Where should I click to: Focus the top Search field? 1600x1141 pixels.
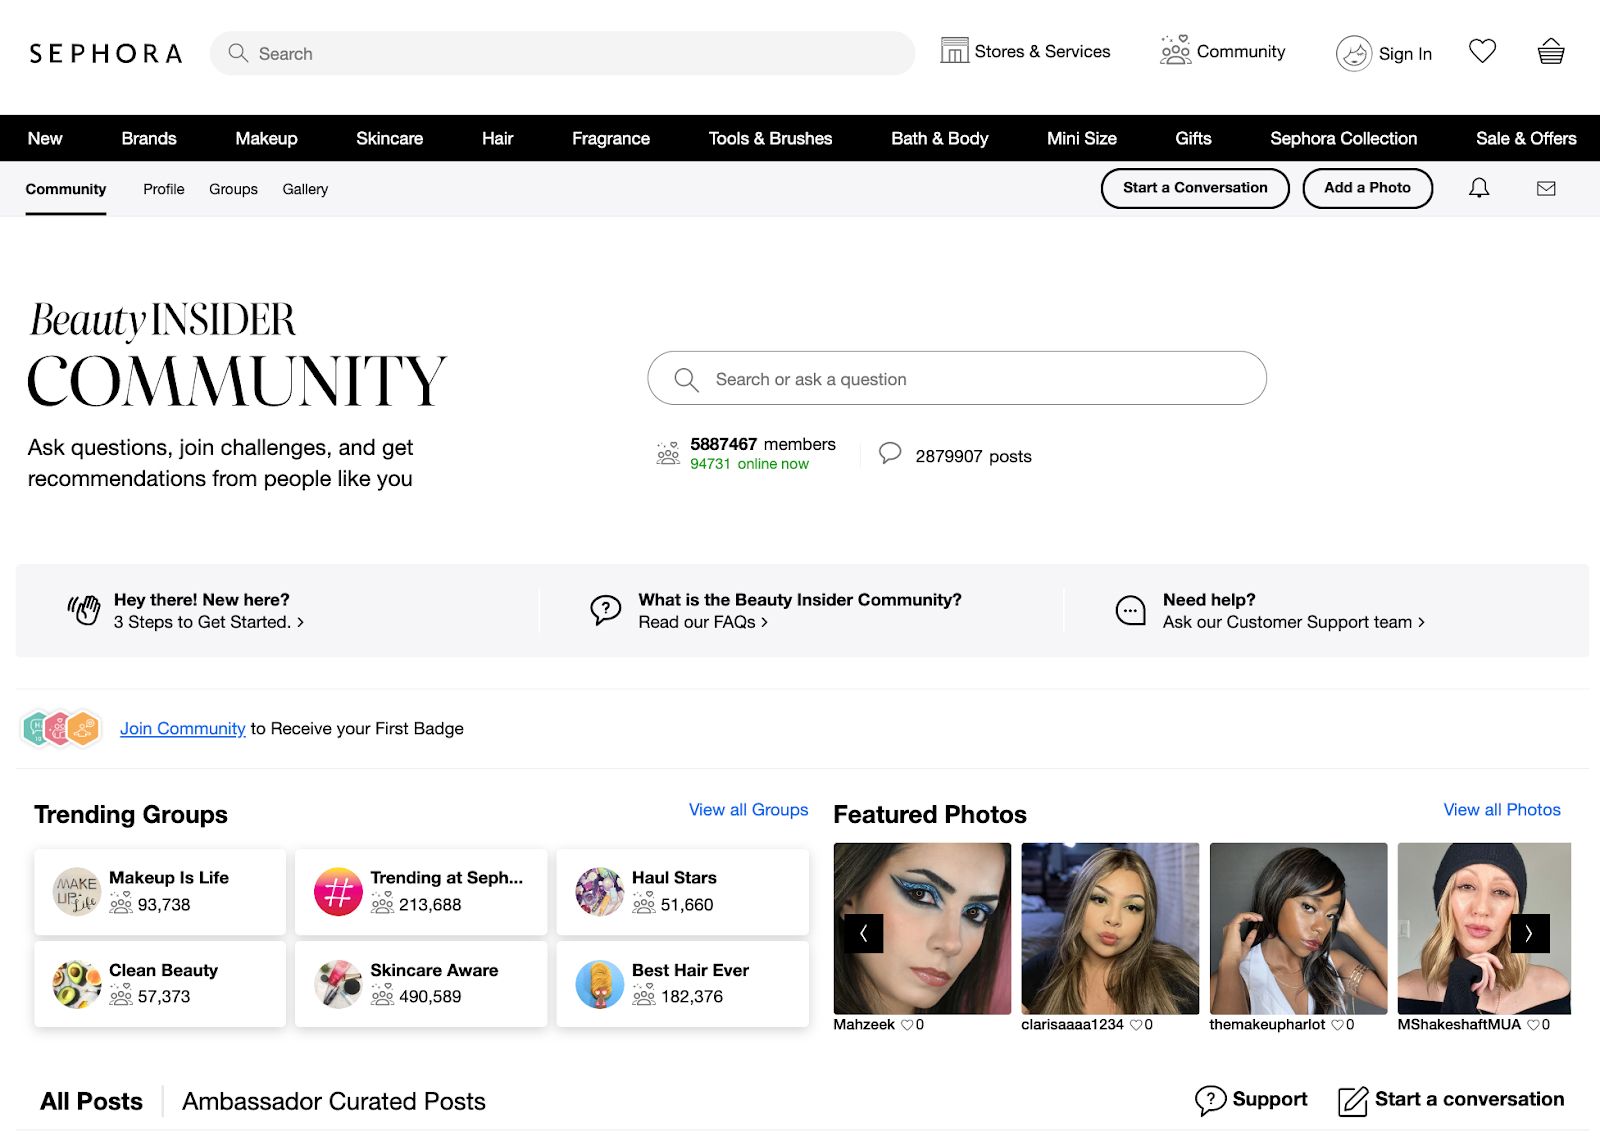click(x=562, y=53)
